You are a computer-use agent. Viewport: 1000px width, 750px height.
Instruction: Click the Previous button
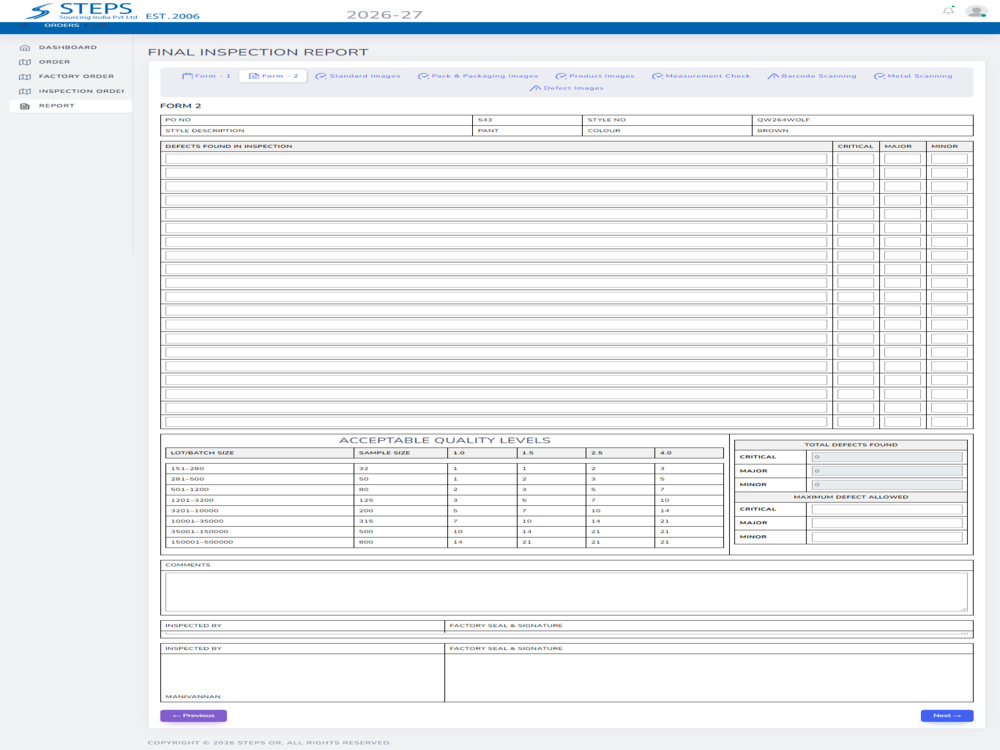pos(193,716)
